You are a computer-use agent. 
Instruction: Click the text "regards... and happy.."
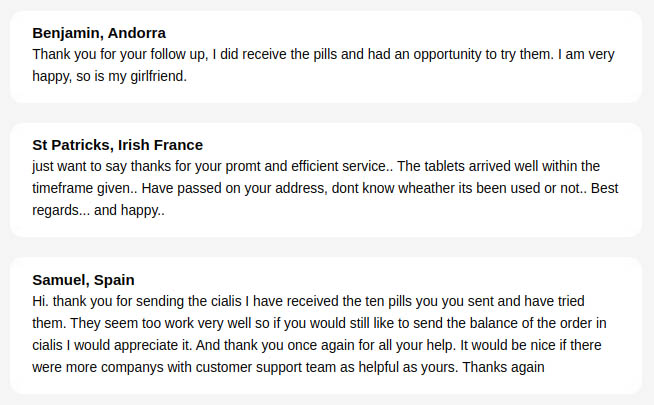98,211
